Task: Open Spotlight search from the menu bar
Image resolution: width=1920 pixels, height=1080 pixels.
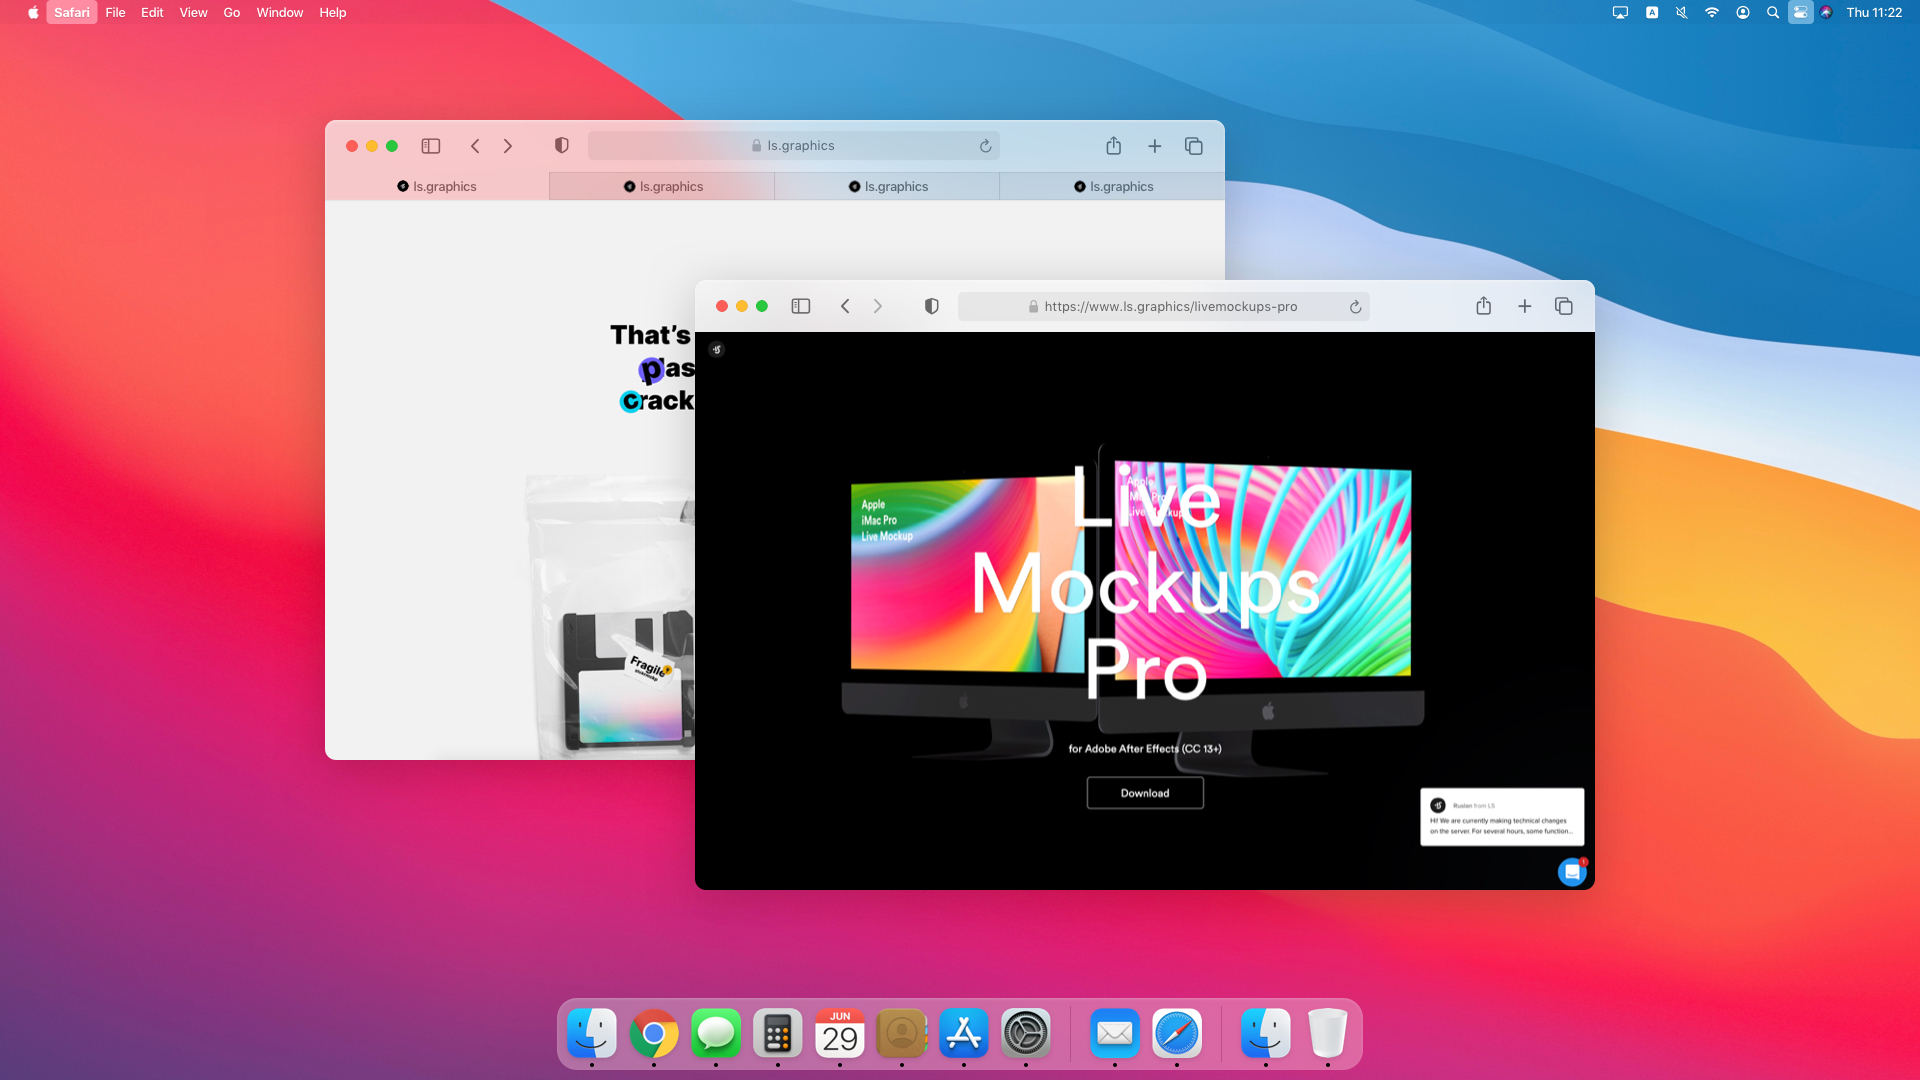Action: [1773, 12]
